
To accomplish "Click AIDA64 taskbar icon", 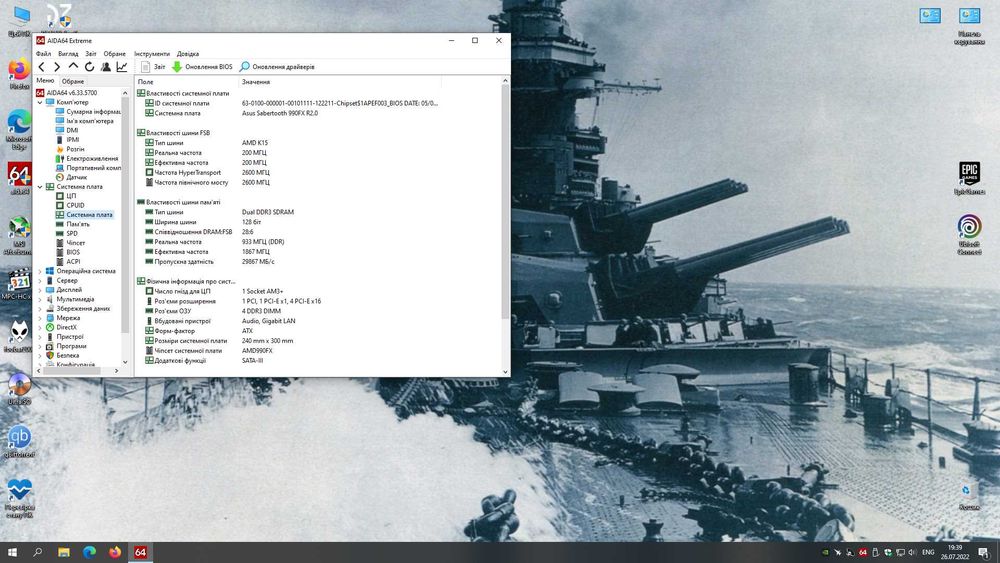I will [140, 552].
